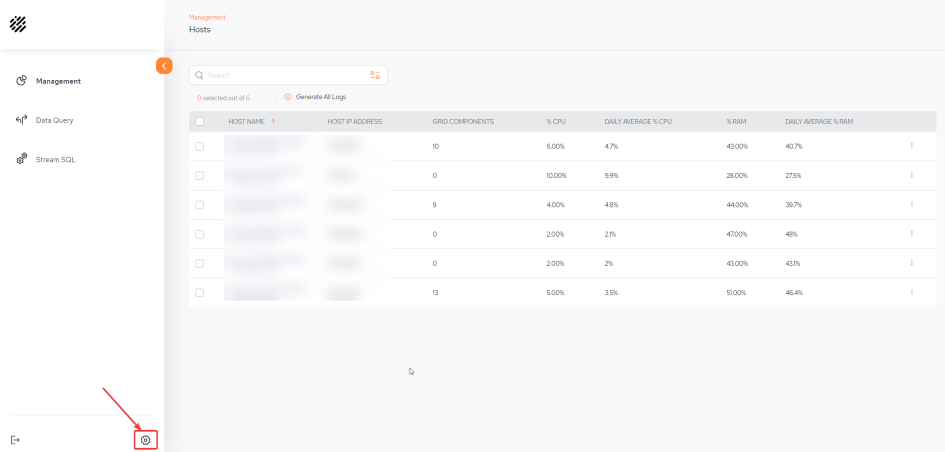Select the 48% daily RAM cell
The image size is (945, 452).
(791, 234)
